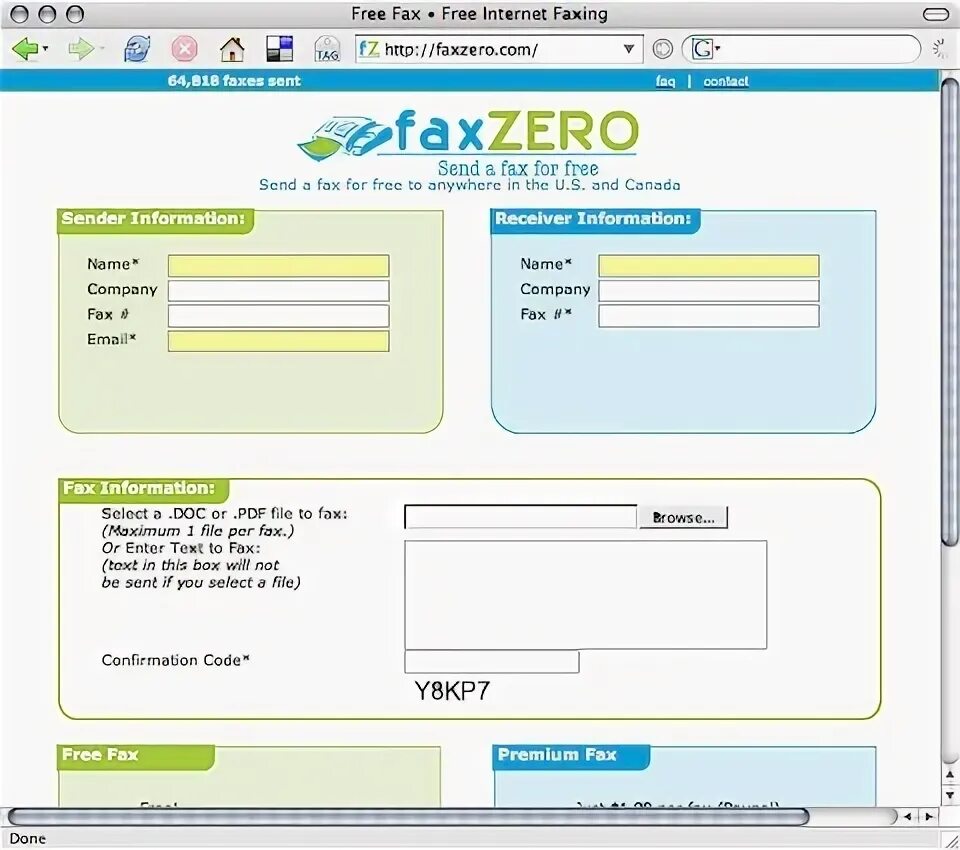Click the Receiver Information heading
The width and height of the screenshot is (960, 850).
coord(593,219)
